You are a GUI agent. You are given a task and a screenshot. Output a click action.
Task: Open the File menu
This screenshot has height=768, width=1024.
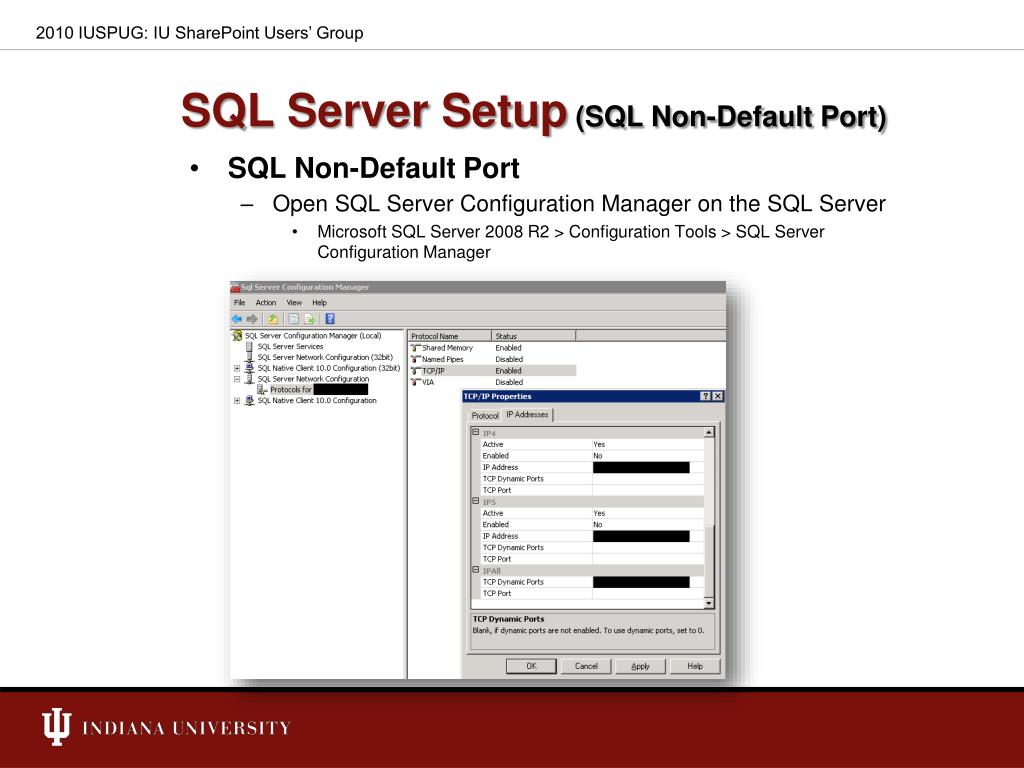point(240,303)
